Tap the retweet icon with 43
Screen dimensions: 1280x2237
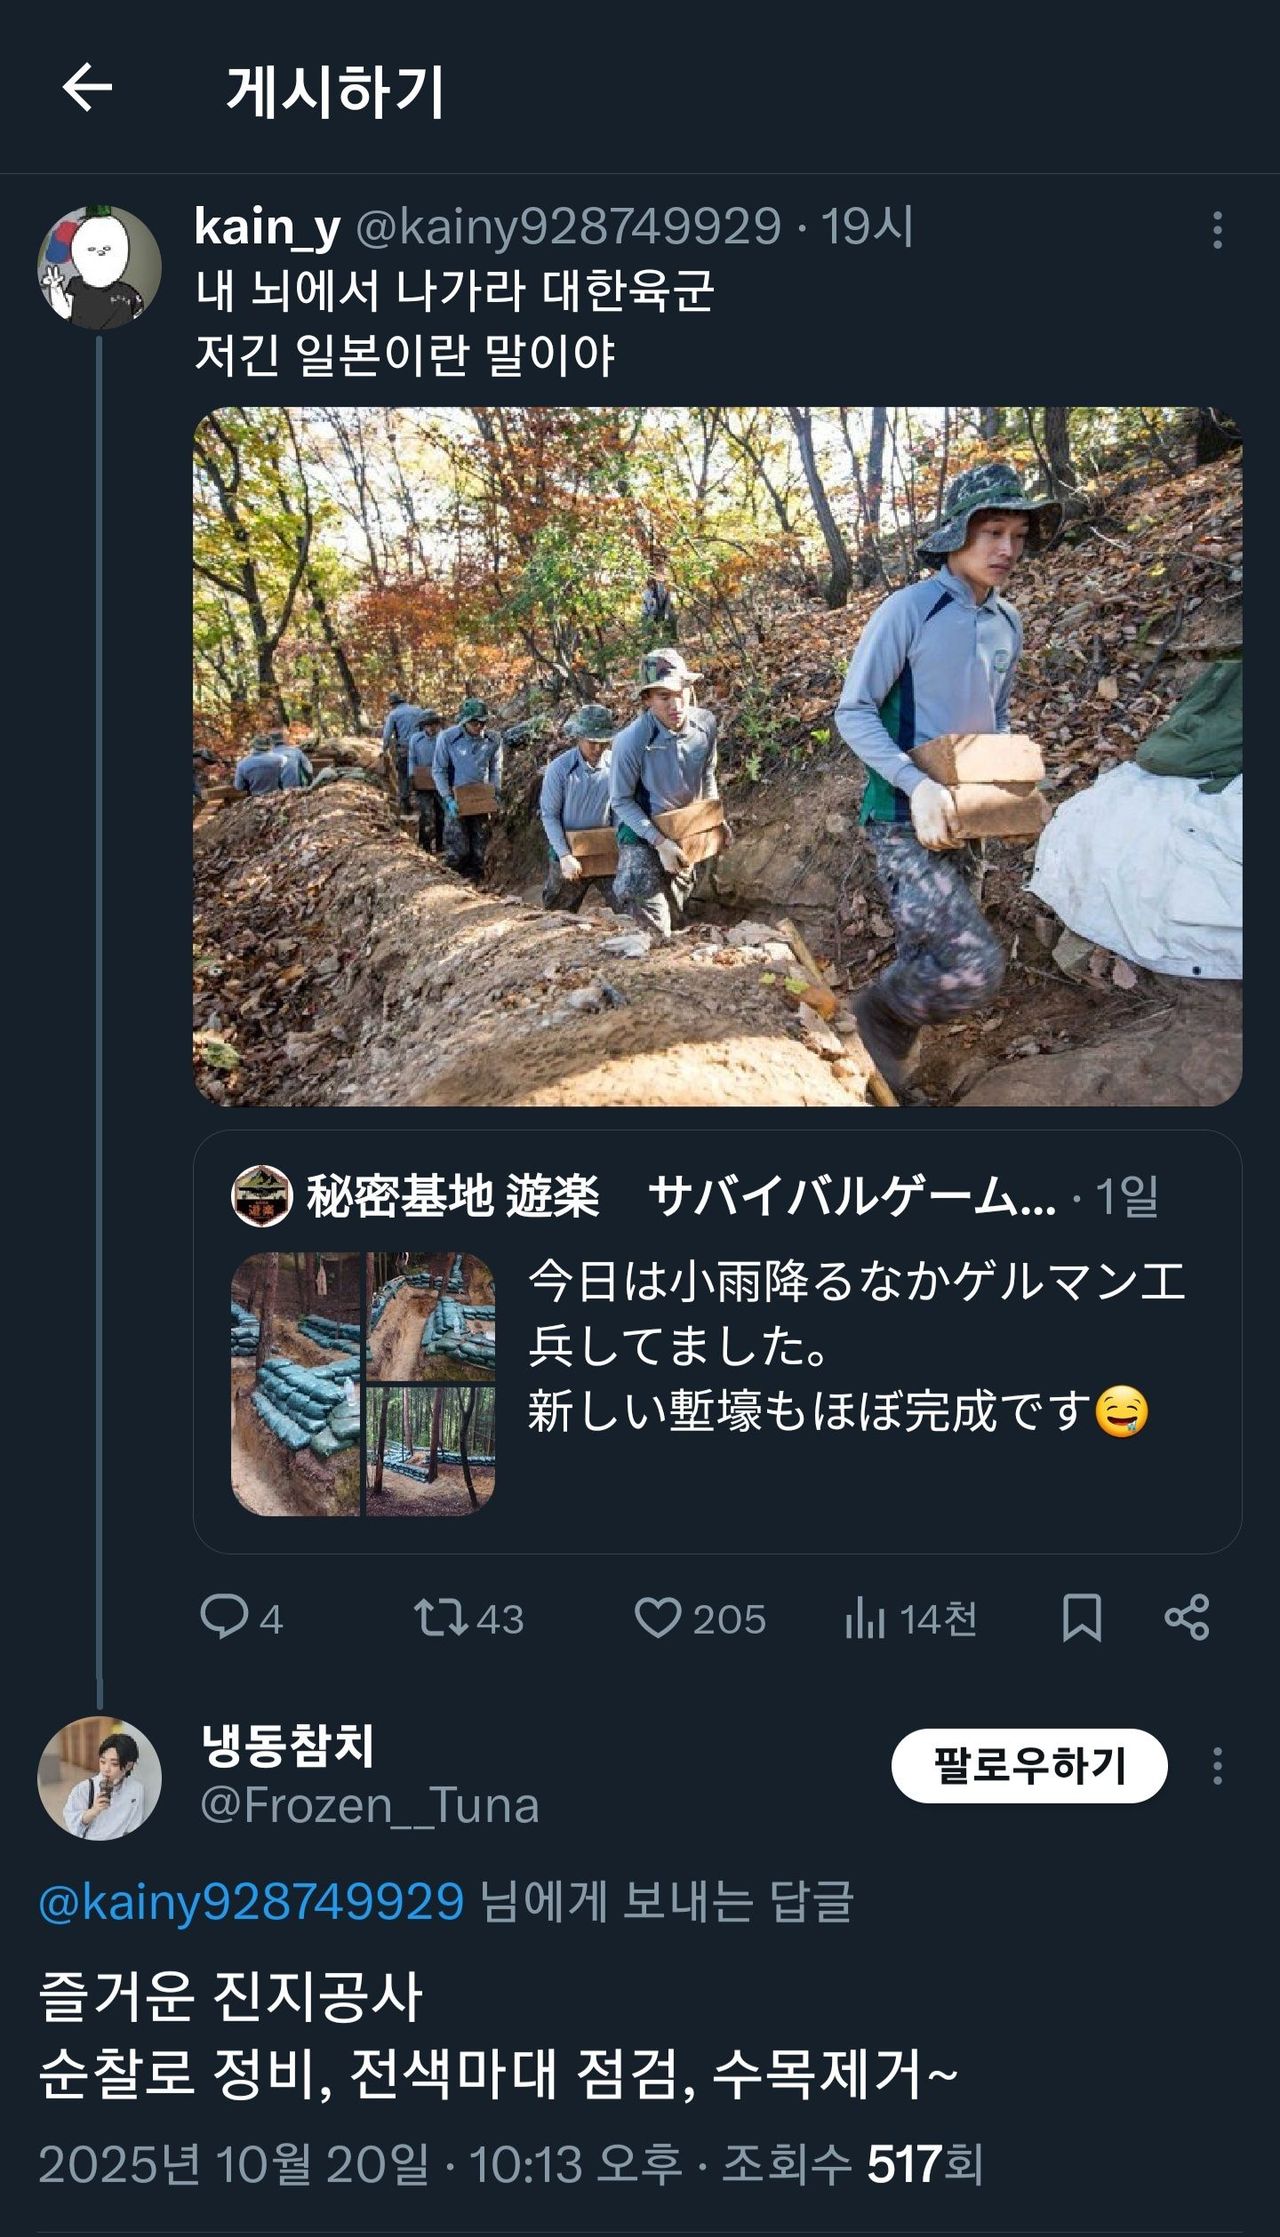click(x=441, y=1617)
